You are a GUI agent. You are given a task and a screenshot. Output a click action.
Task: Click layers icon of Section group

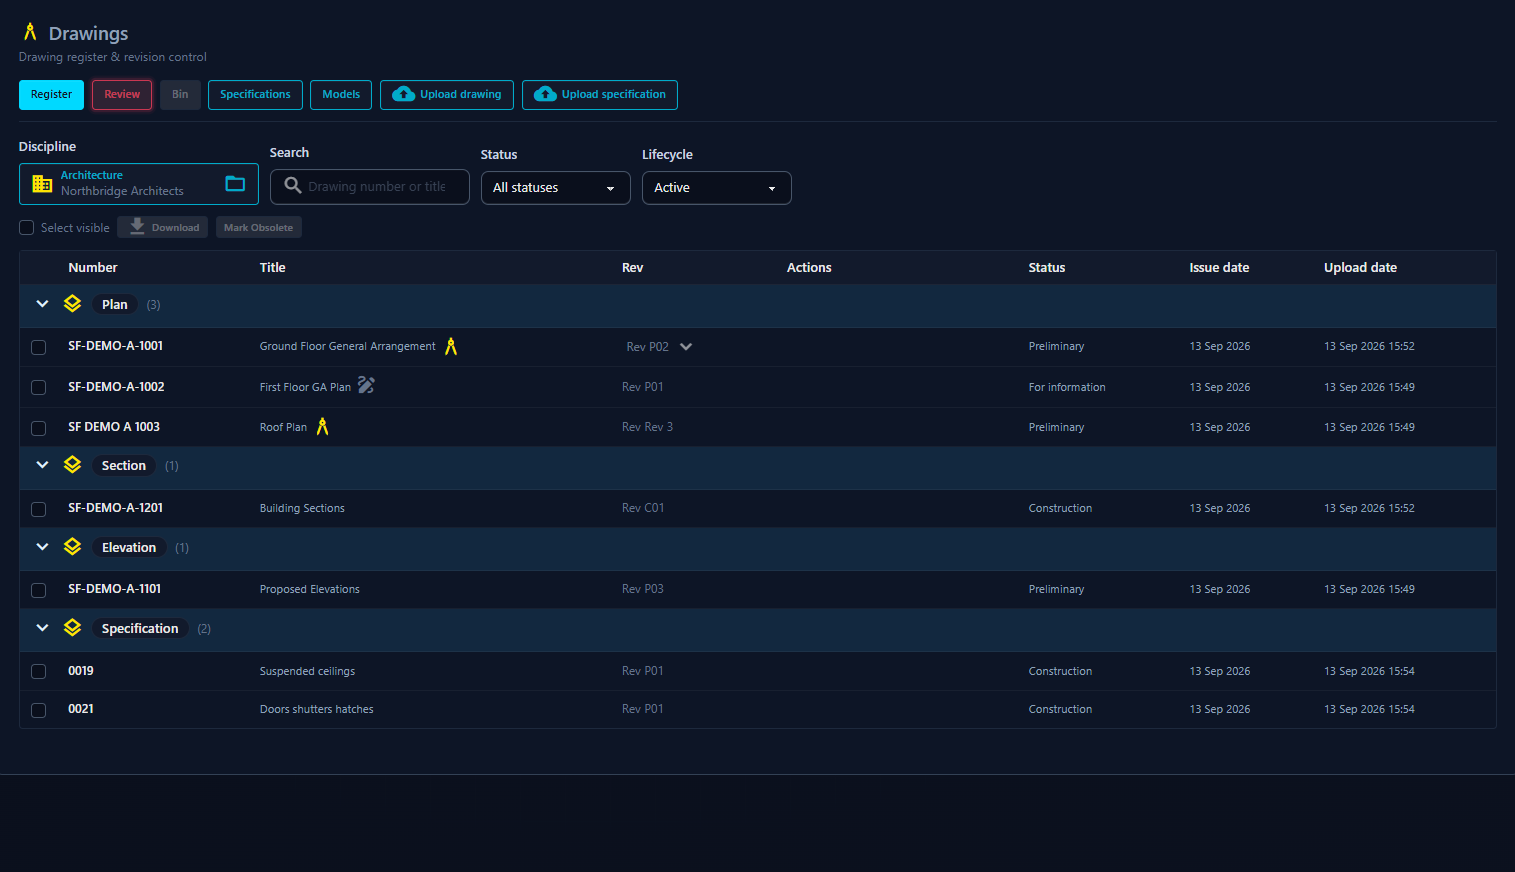tap(72, 464)
